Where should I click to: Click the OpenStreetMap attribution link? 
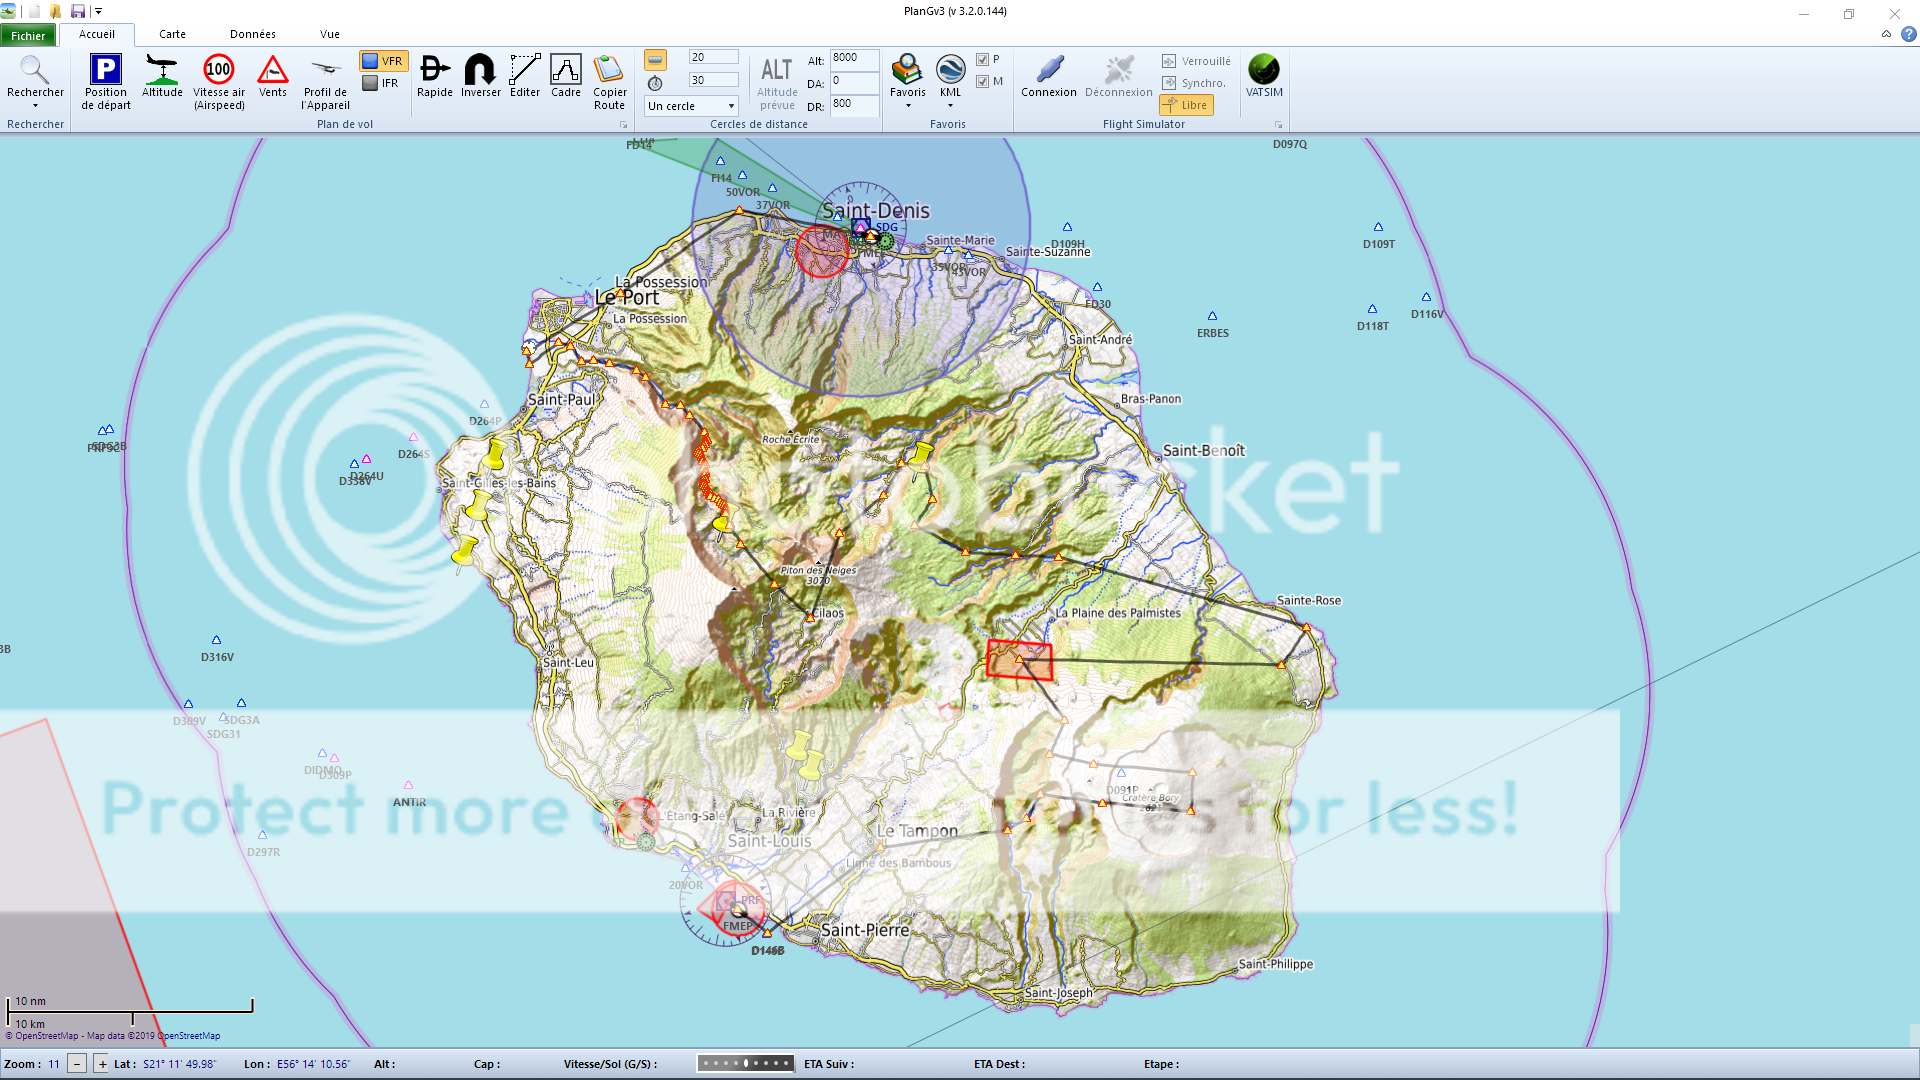point(113,1036)
